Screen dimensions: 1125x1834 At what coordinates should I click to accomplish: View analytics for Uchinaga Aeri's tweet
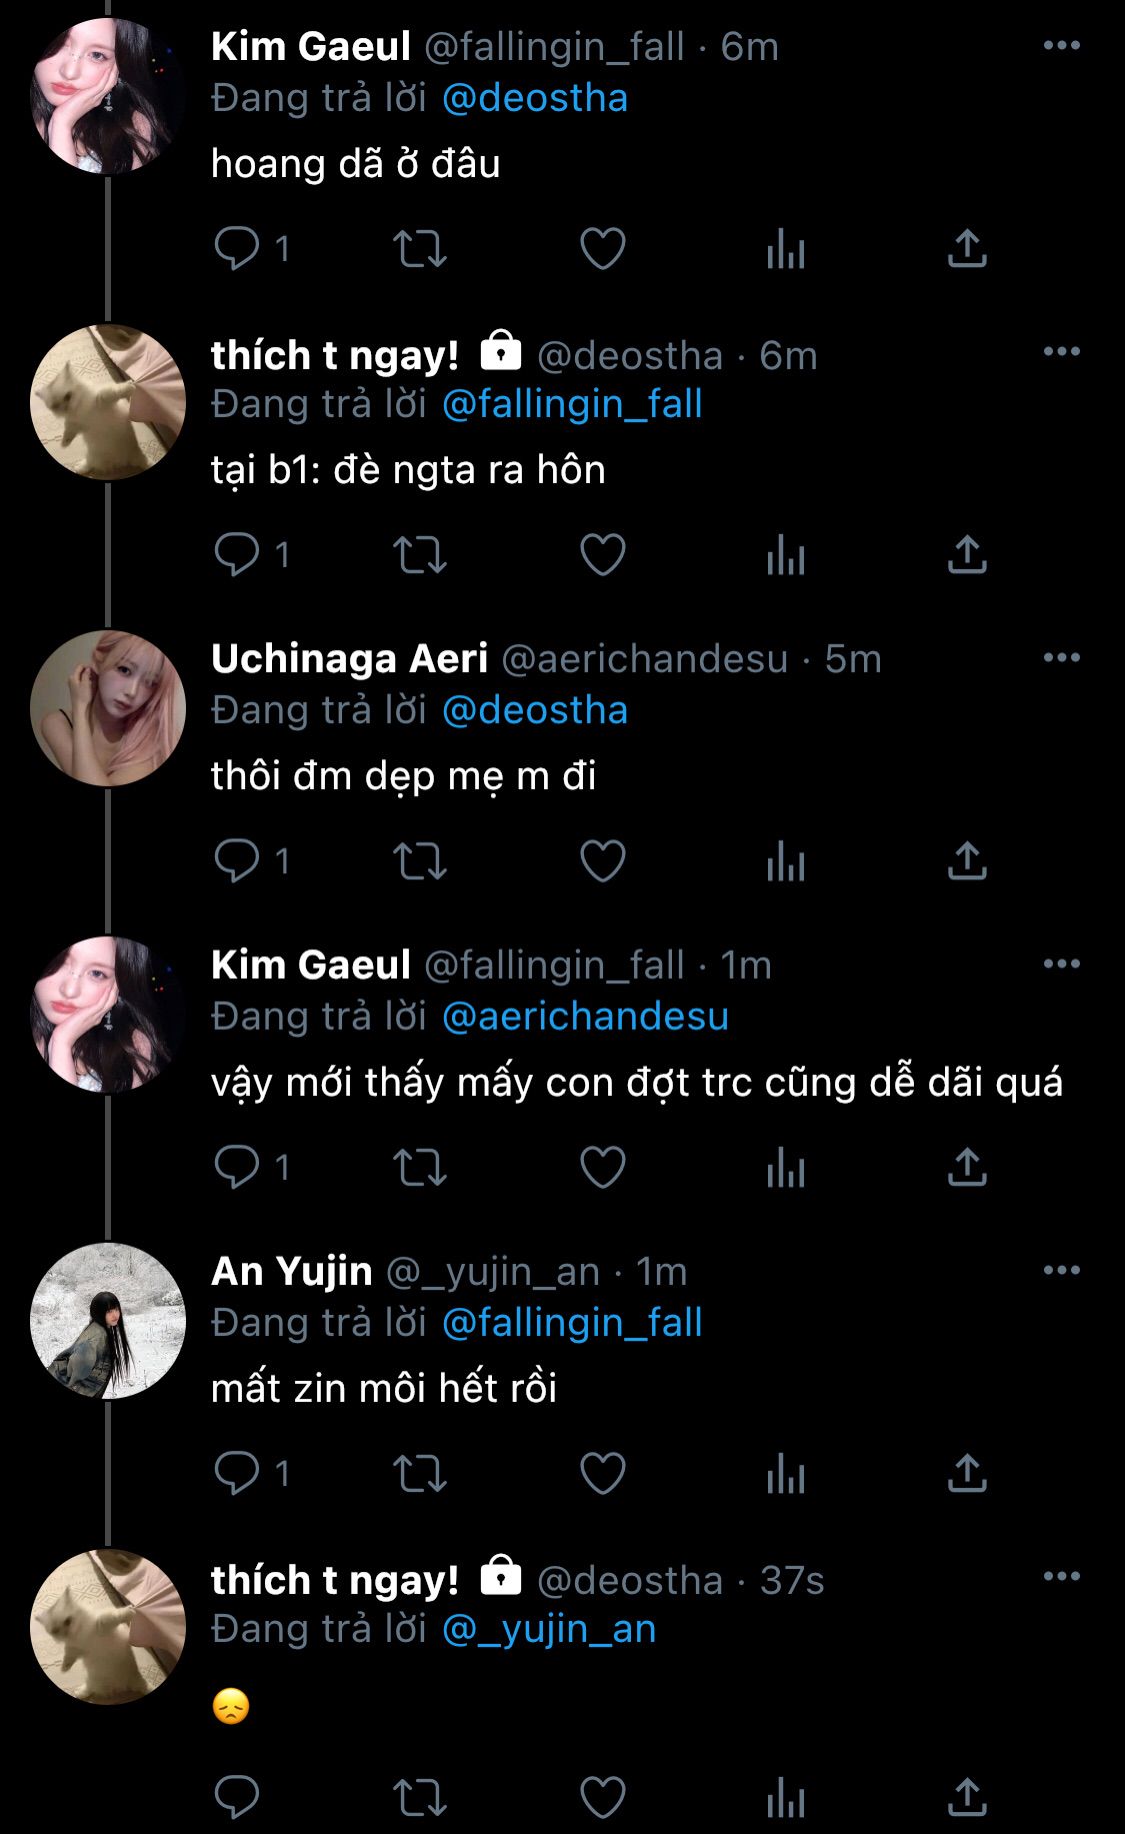(x=785, y=861)
